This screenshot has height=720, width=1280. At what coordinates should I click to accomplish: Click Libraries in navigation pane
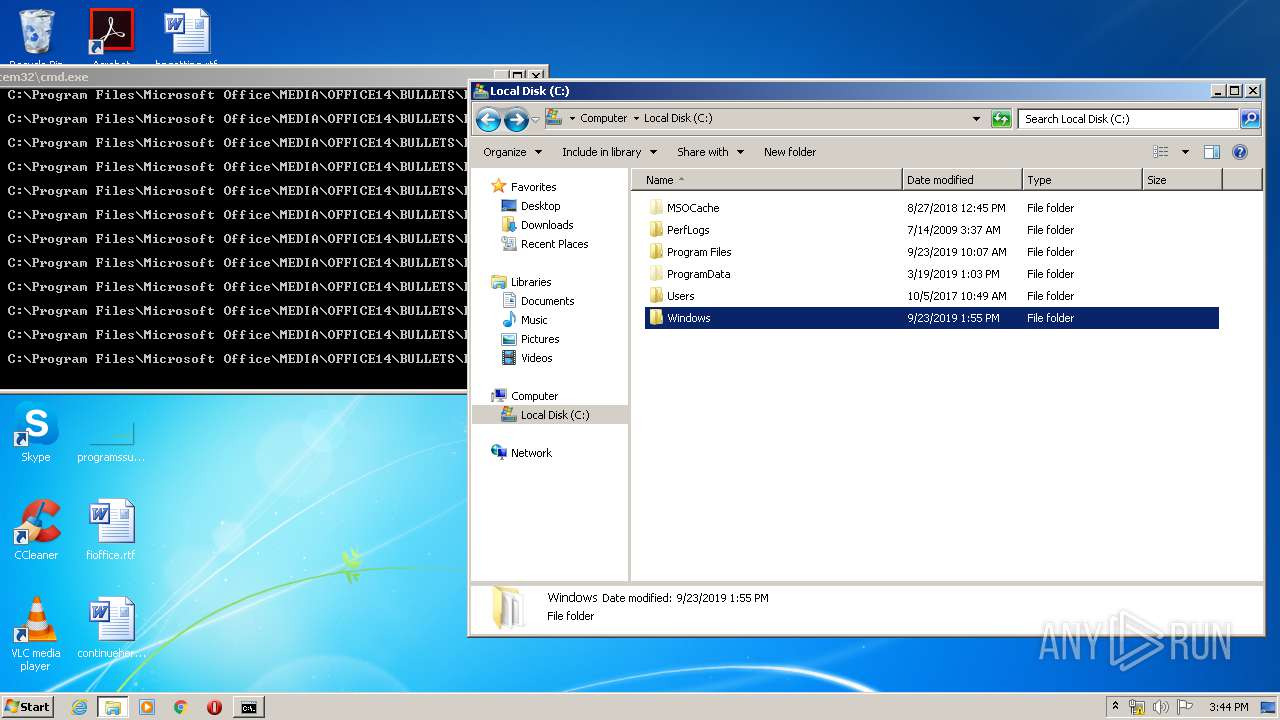[530, 282]
